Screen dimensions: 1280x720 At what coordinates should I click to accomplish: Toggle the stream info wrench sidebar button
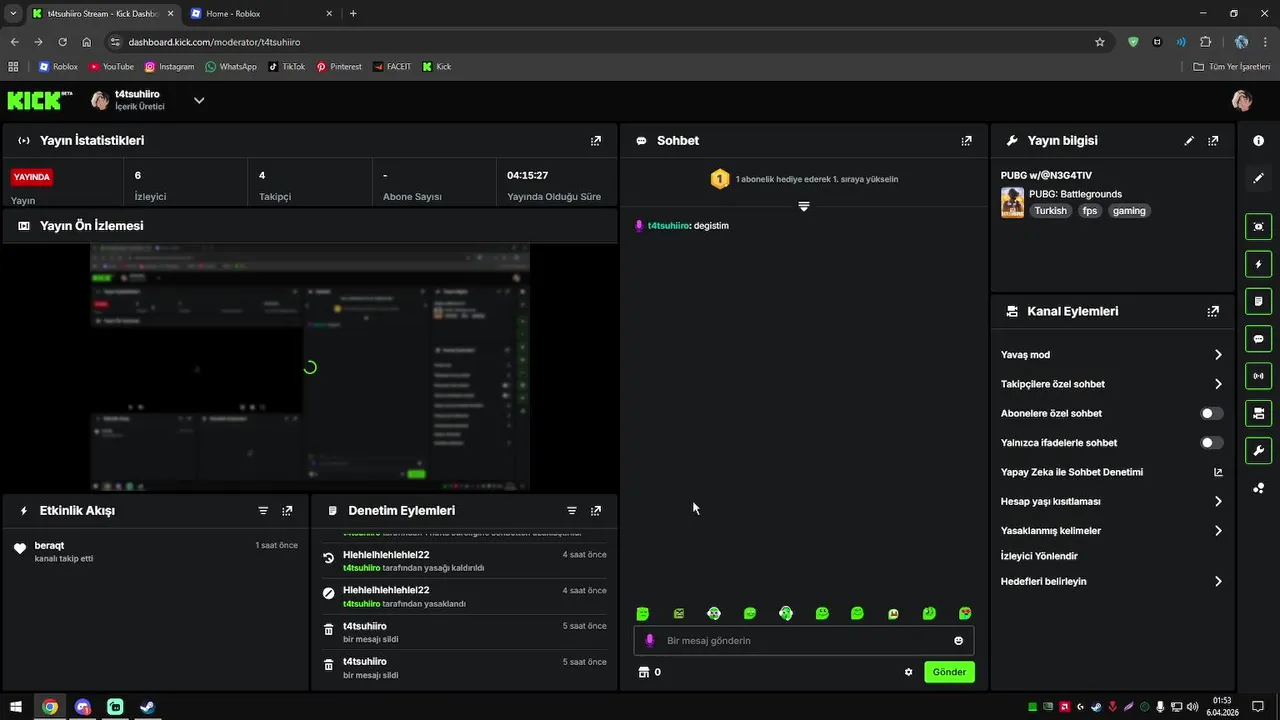[1258, 450]
